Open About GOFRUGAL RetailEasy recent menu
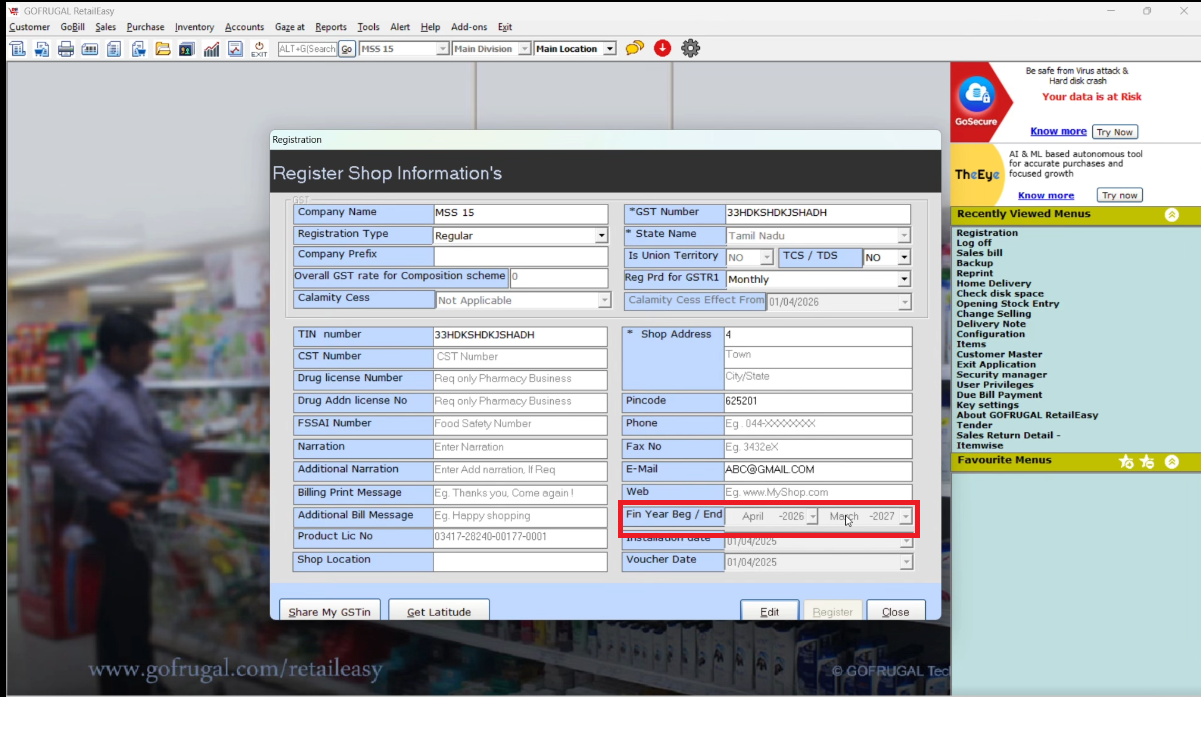This screenshot has width=1201, height=755. coord(1027,415)
